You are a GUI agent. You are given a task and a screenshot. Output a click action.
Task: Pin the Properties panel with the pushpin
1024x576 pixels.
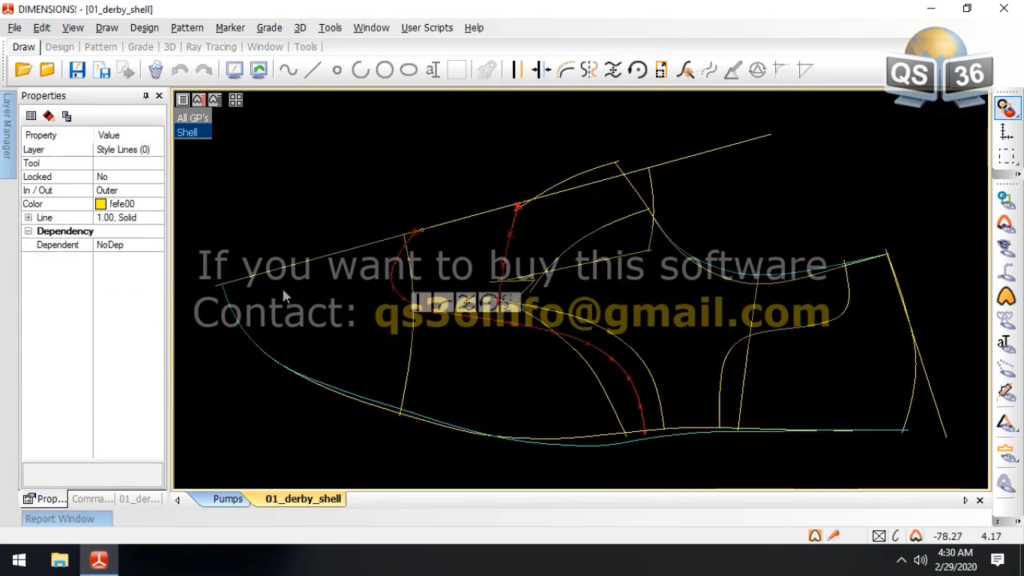[145, 95]
